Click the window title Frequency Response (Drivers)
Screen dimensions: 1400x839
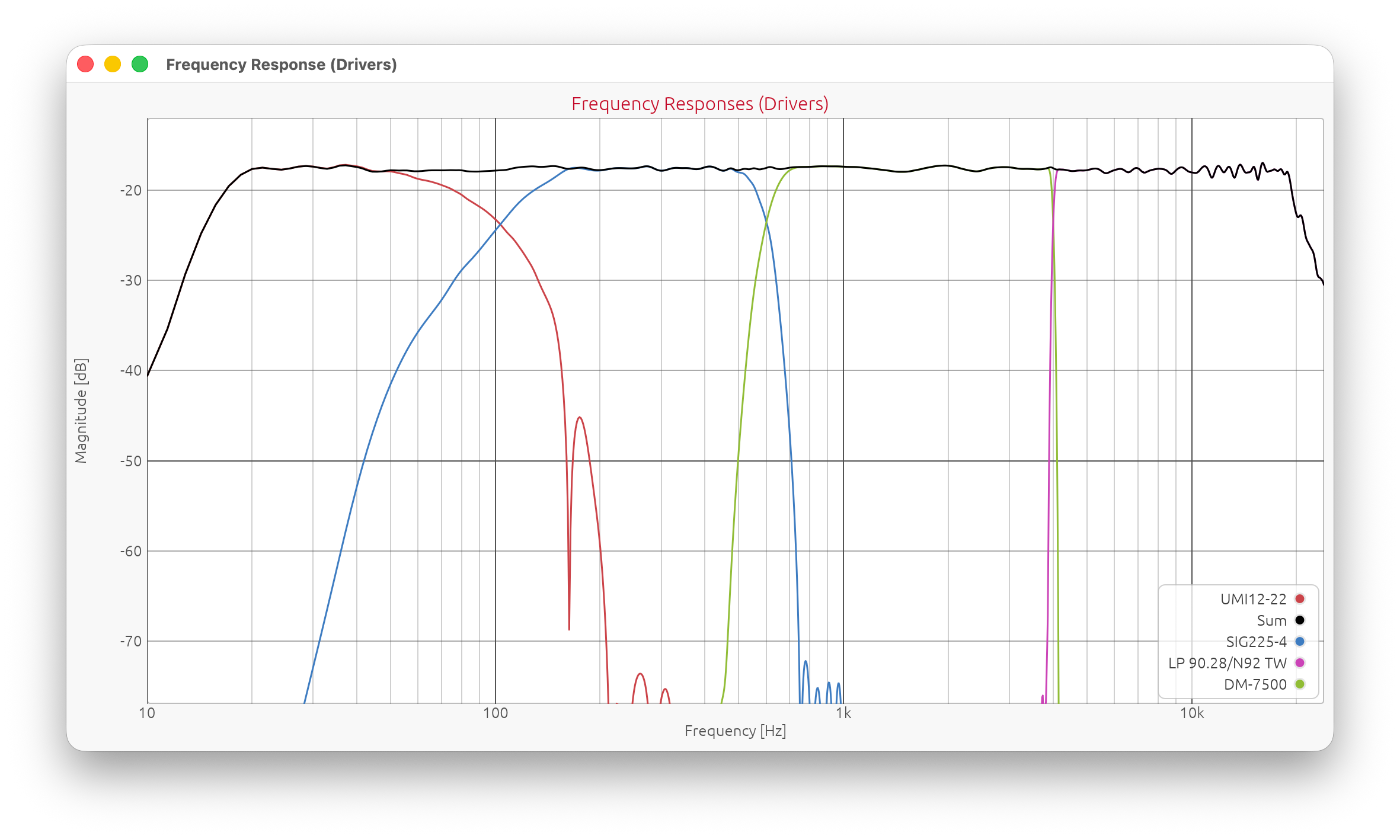(281, 65)
